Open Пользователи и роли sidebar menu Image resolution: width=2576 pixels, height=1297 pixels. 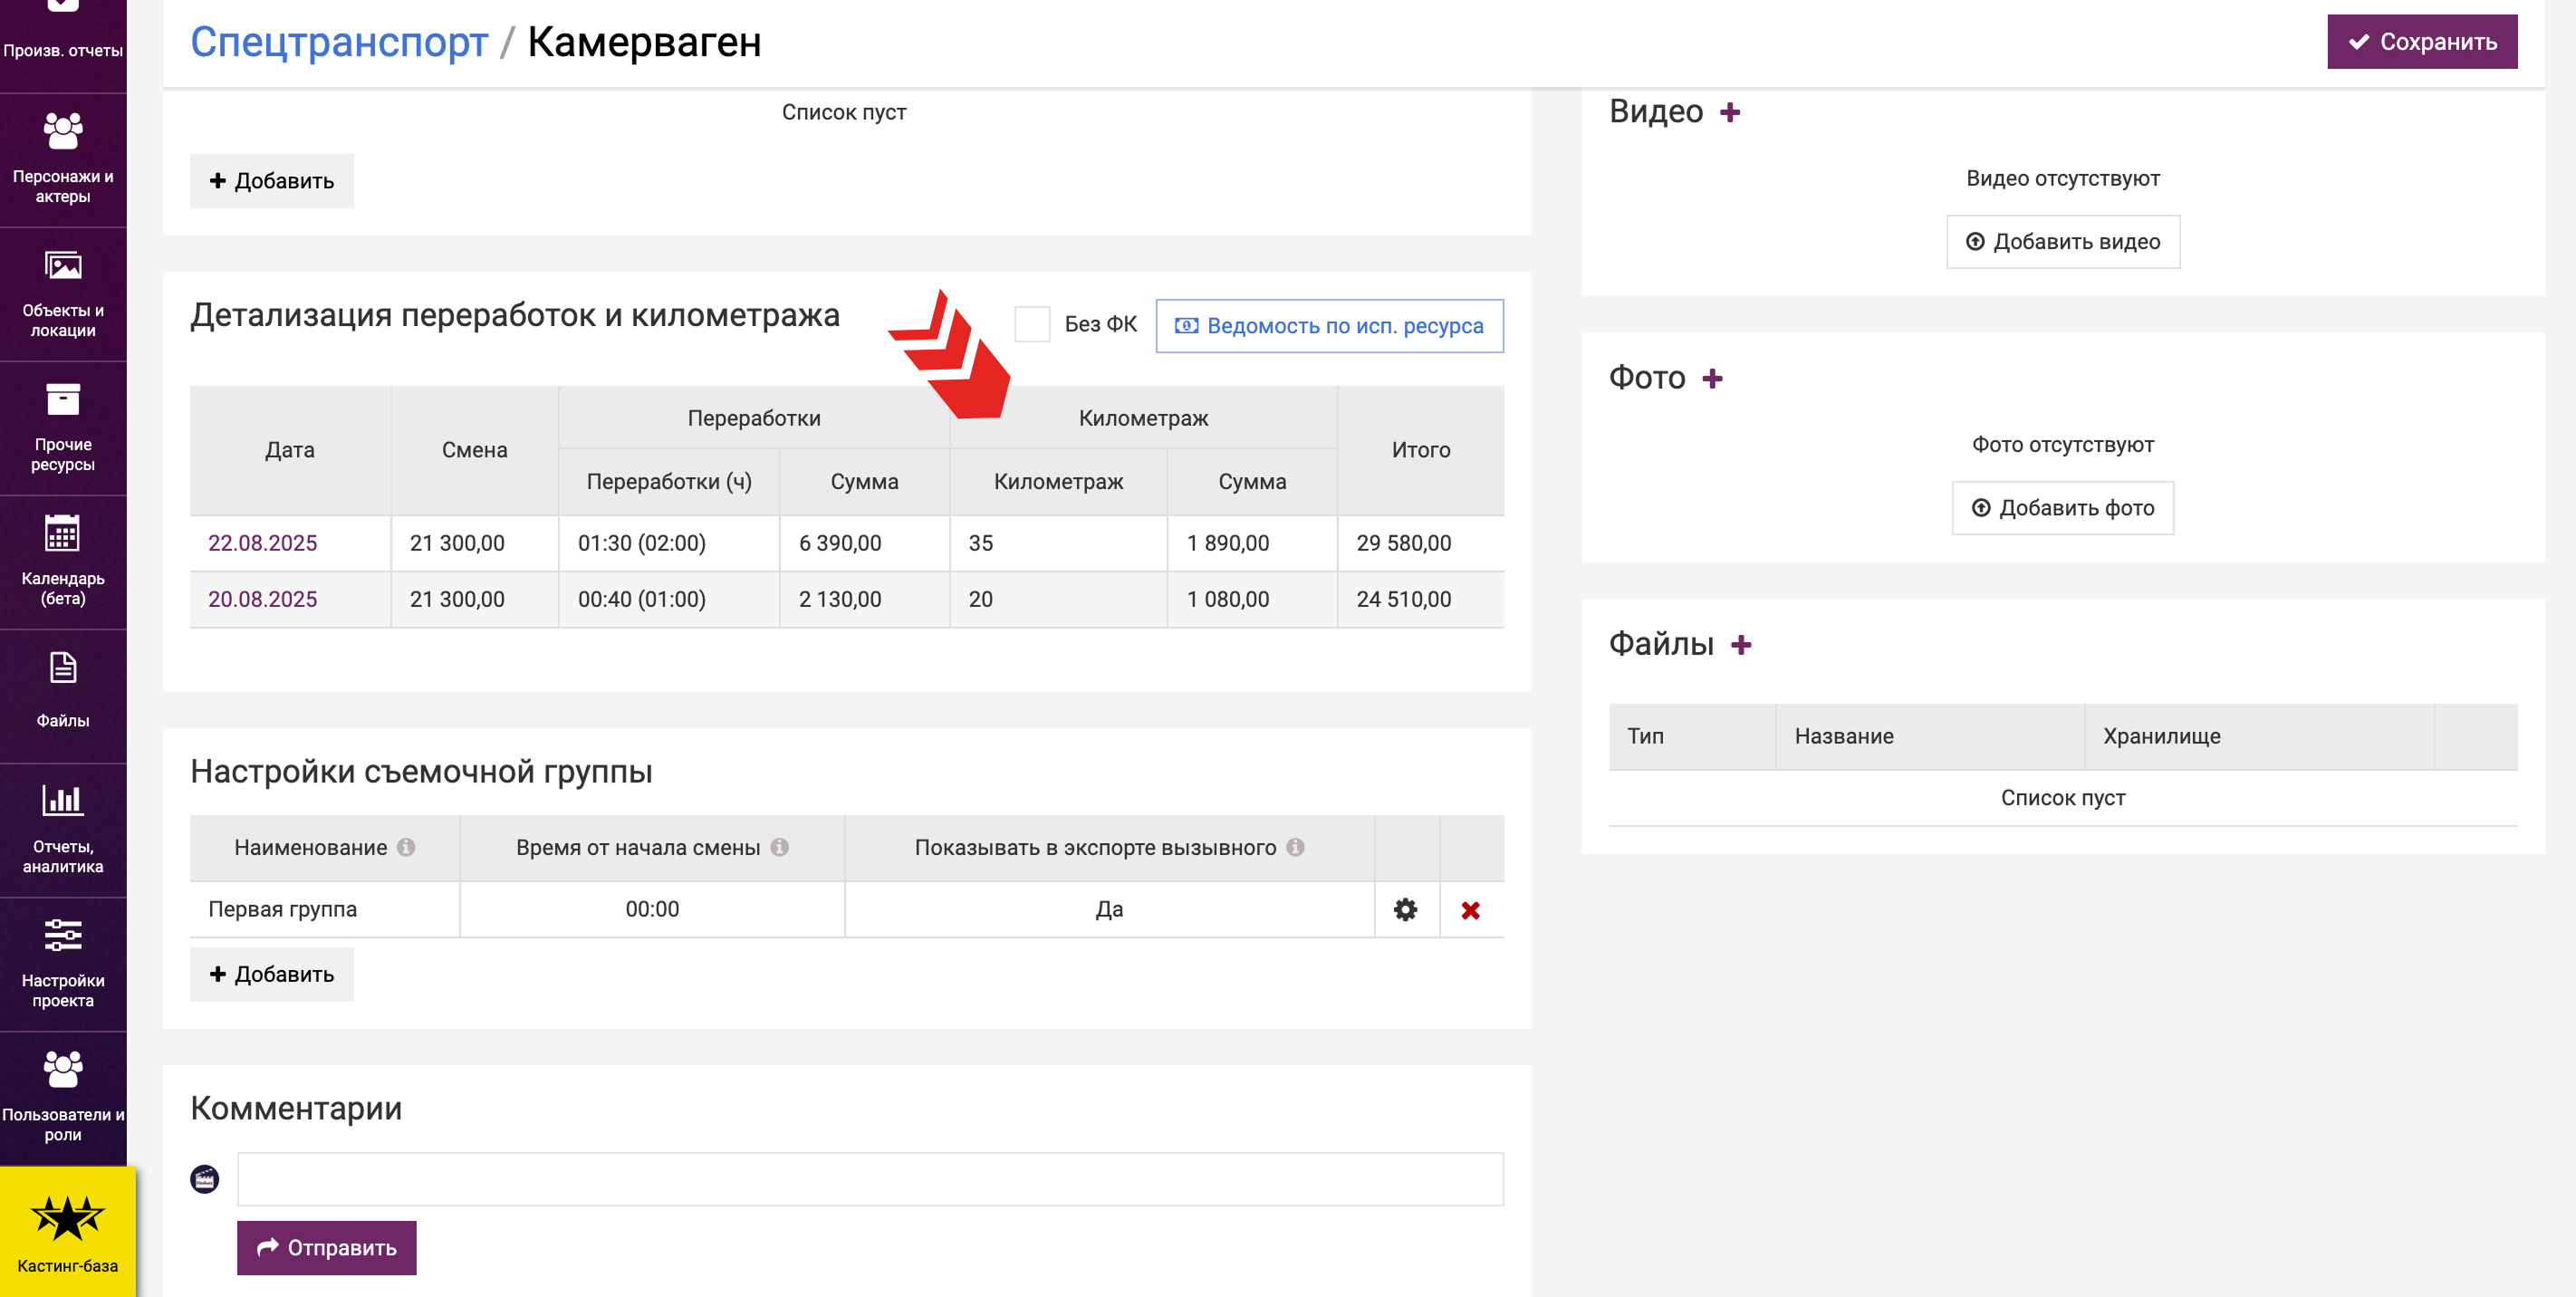pos(63,1097)
